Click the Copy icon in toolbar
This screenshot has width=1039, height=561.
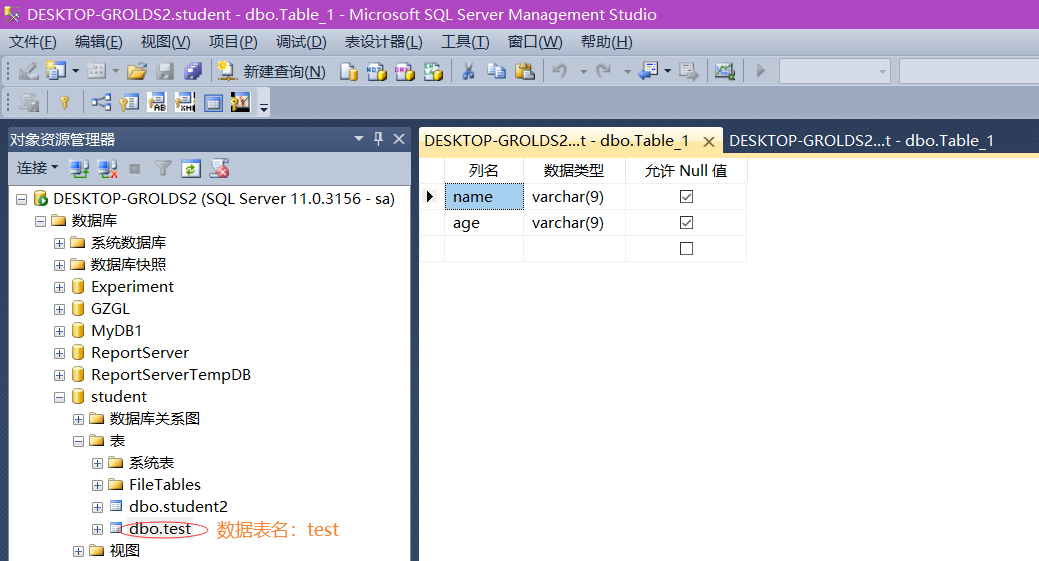coord(496,71)
